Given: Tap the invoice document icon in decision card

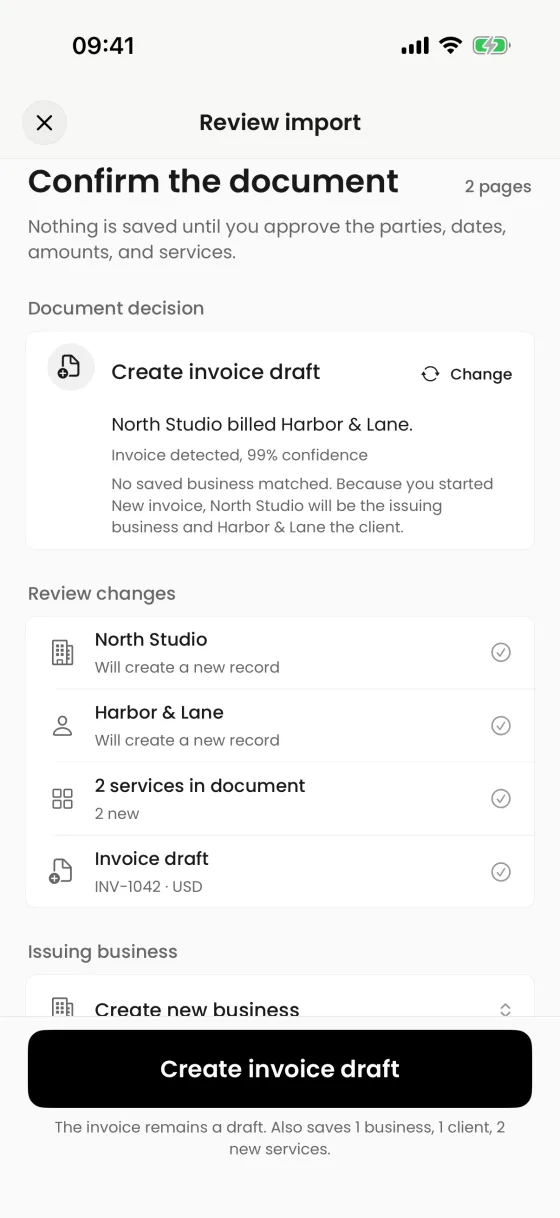Looking at the screenshot, I should (x=70, y=367).
